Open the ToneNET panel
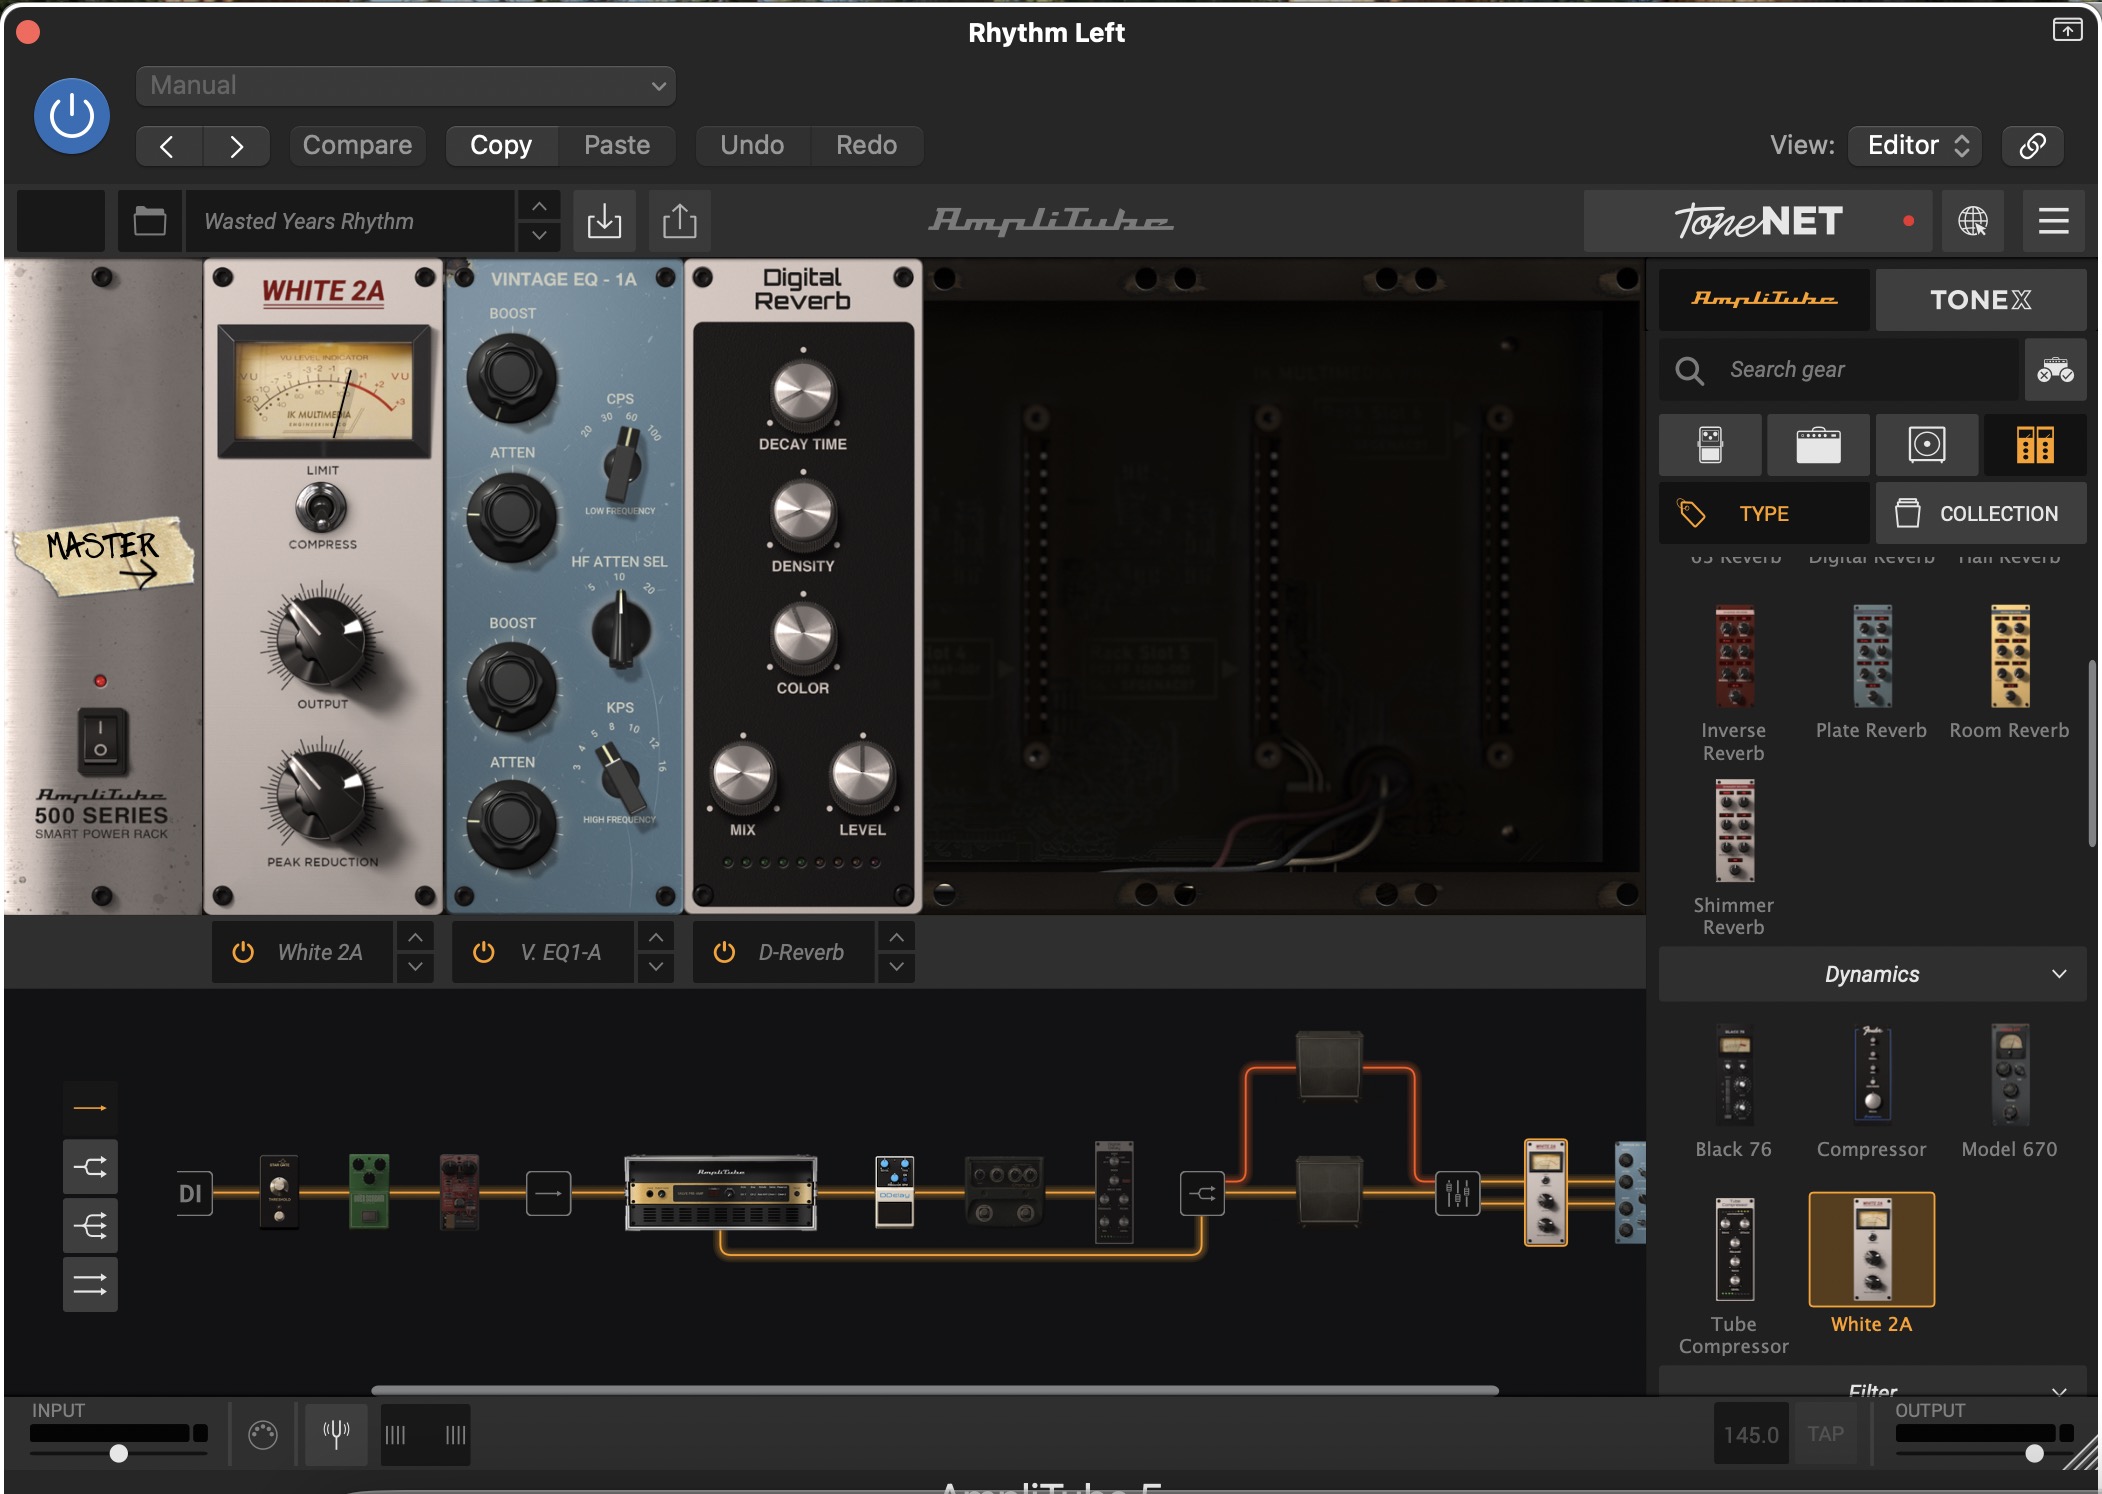The image size is (2102, 1494). (x=1760, y=221)
